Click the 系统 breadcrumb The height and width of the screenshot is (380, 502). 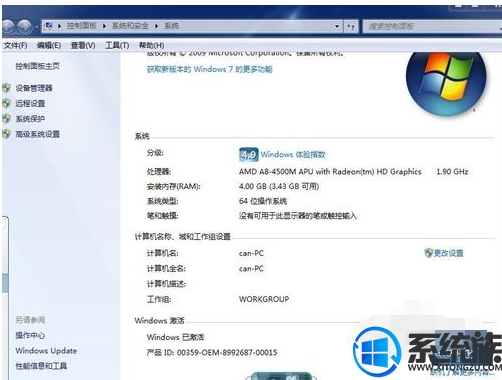tap(171, 26)
